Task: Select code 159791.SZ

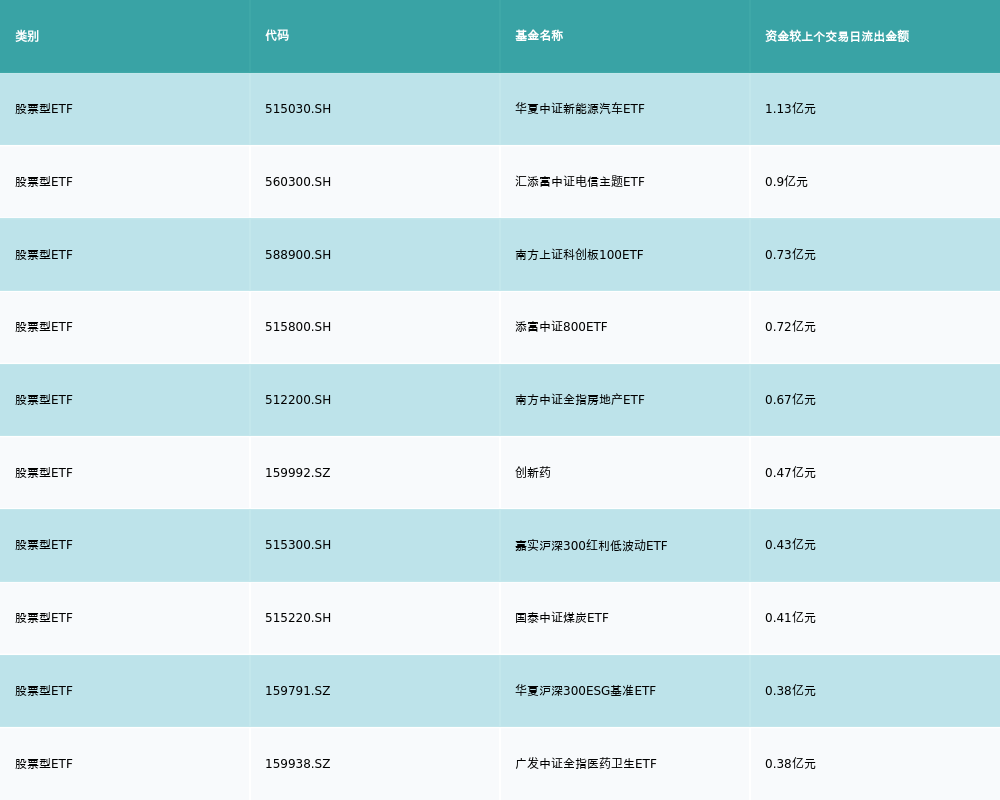Action: point(298,691)
